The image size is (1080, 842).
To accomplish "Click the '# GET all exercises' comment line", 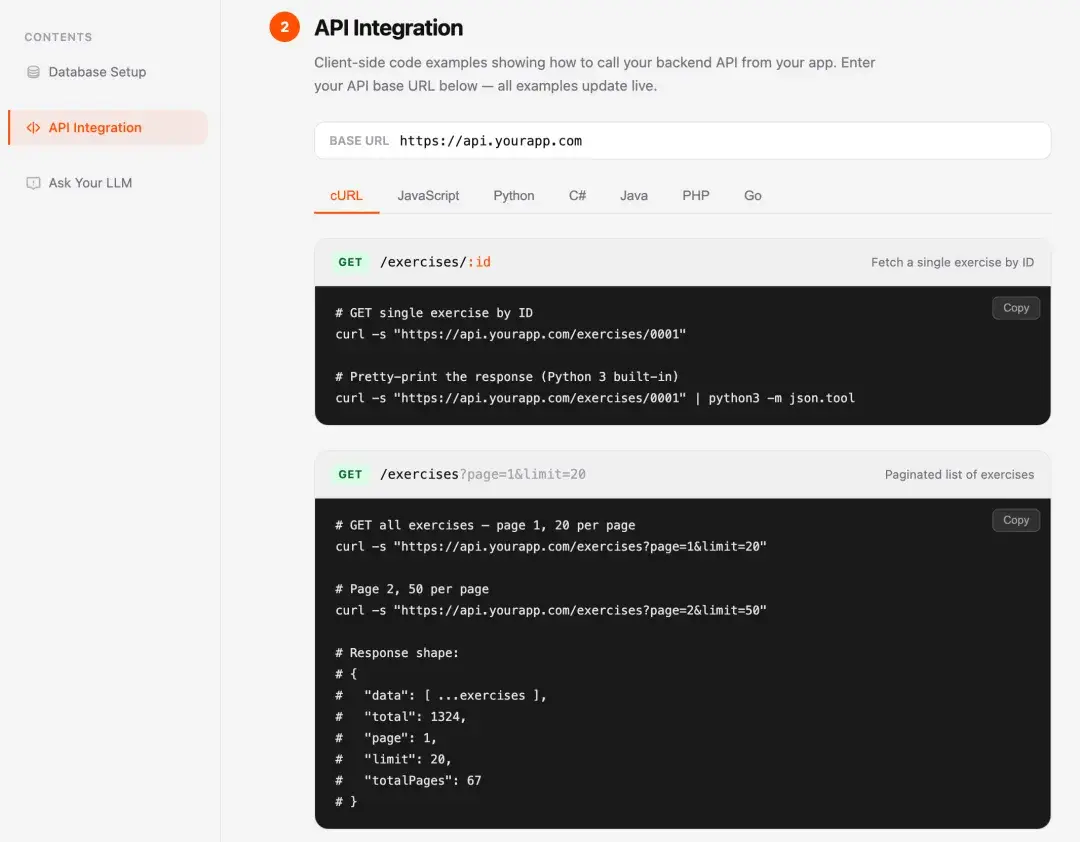I will click(x=485, y=525).
